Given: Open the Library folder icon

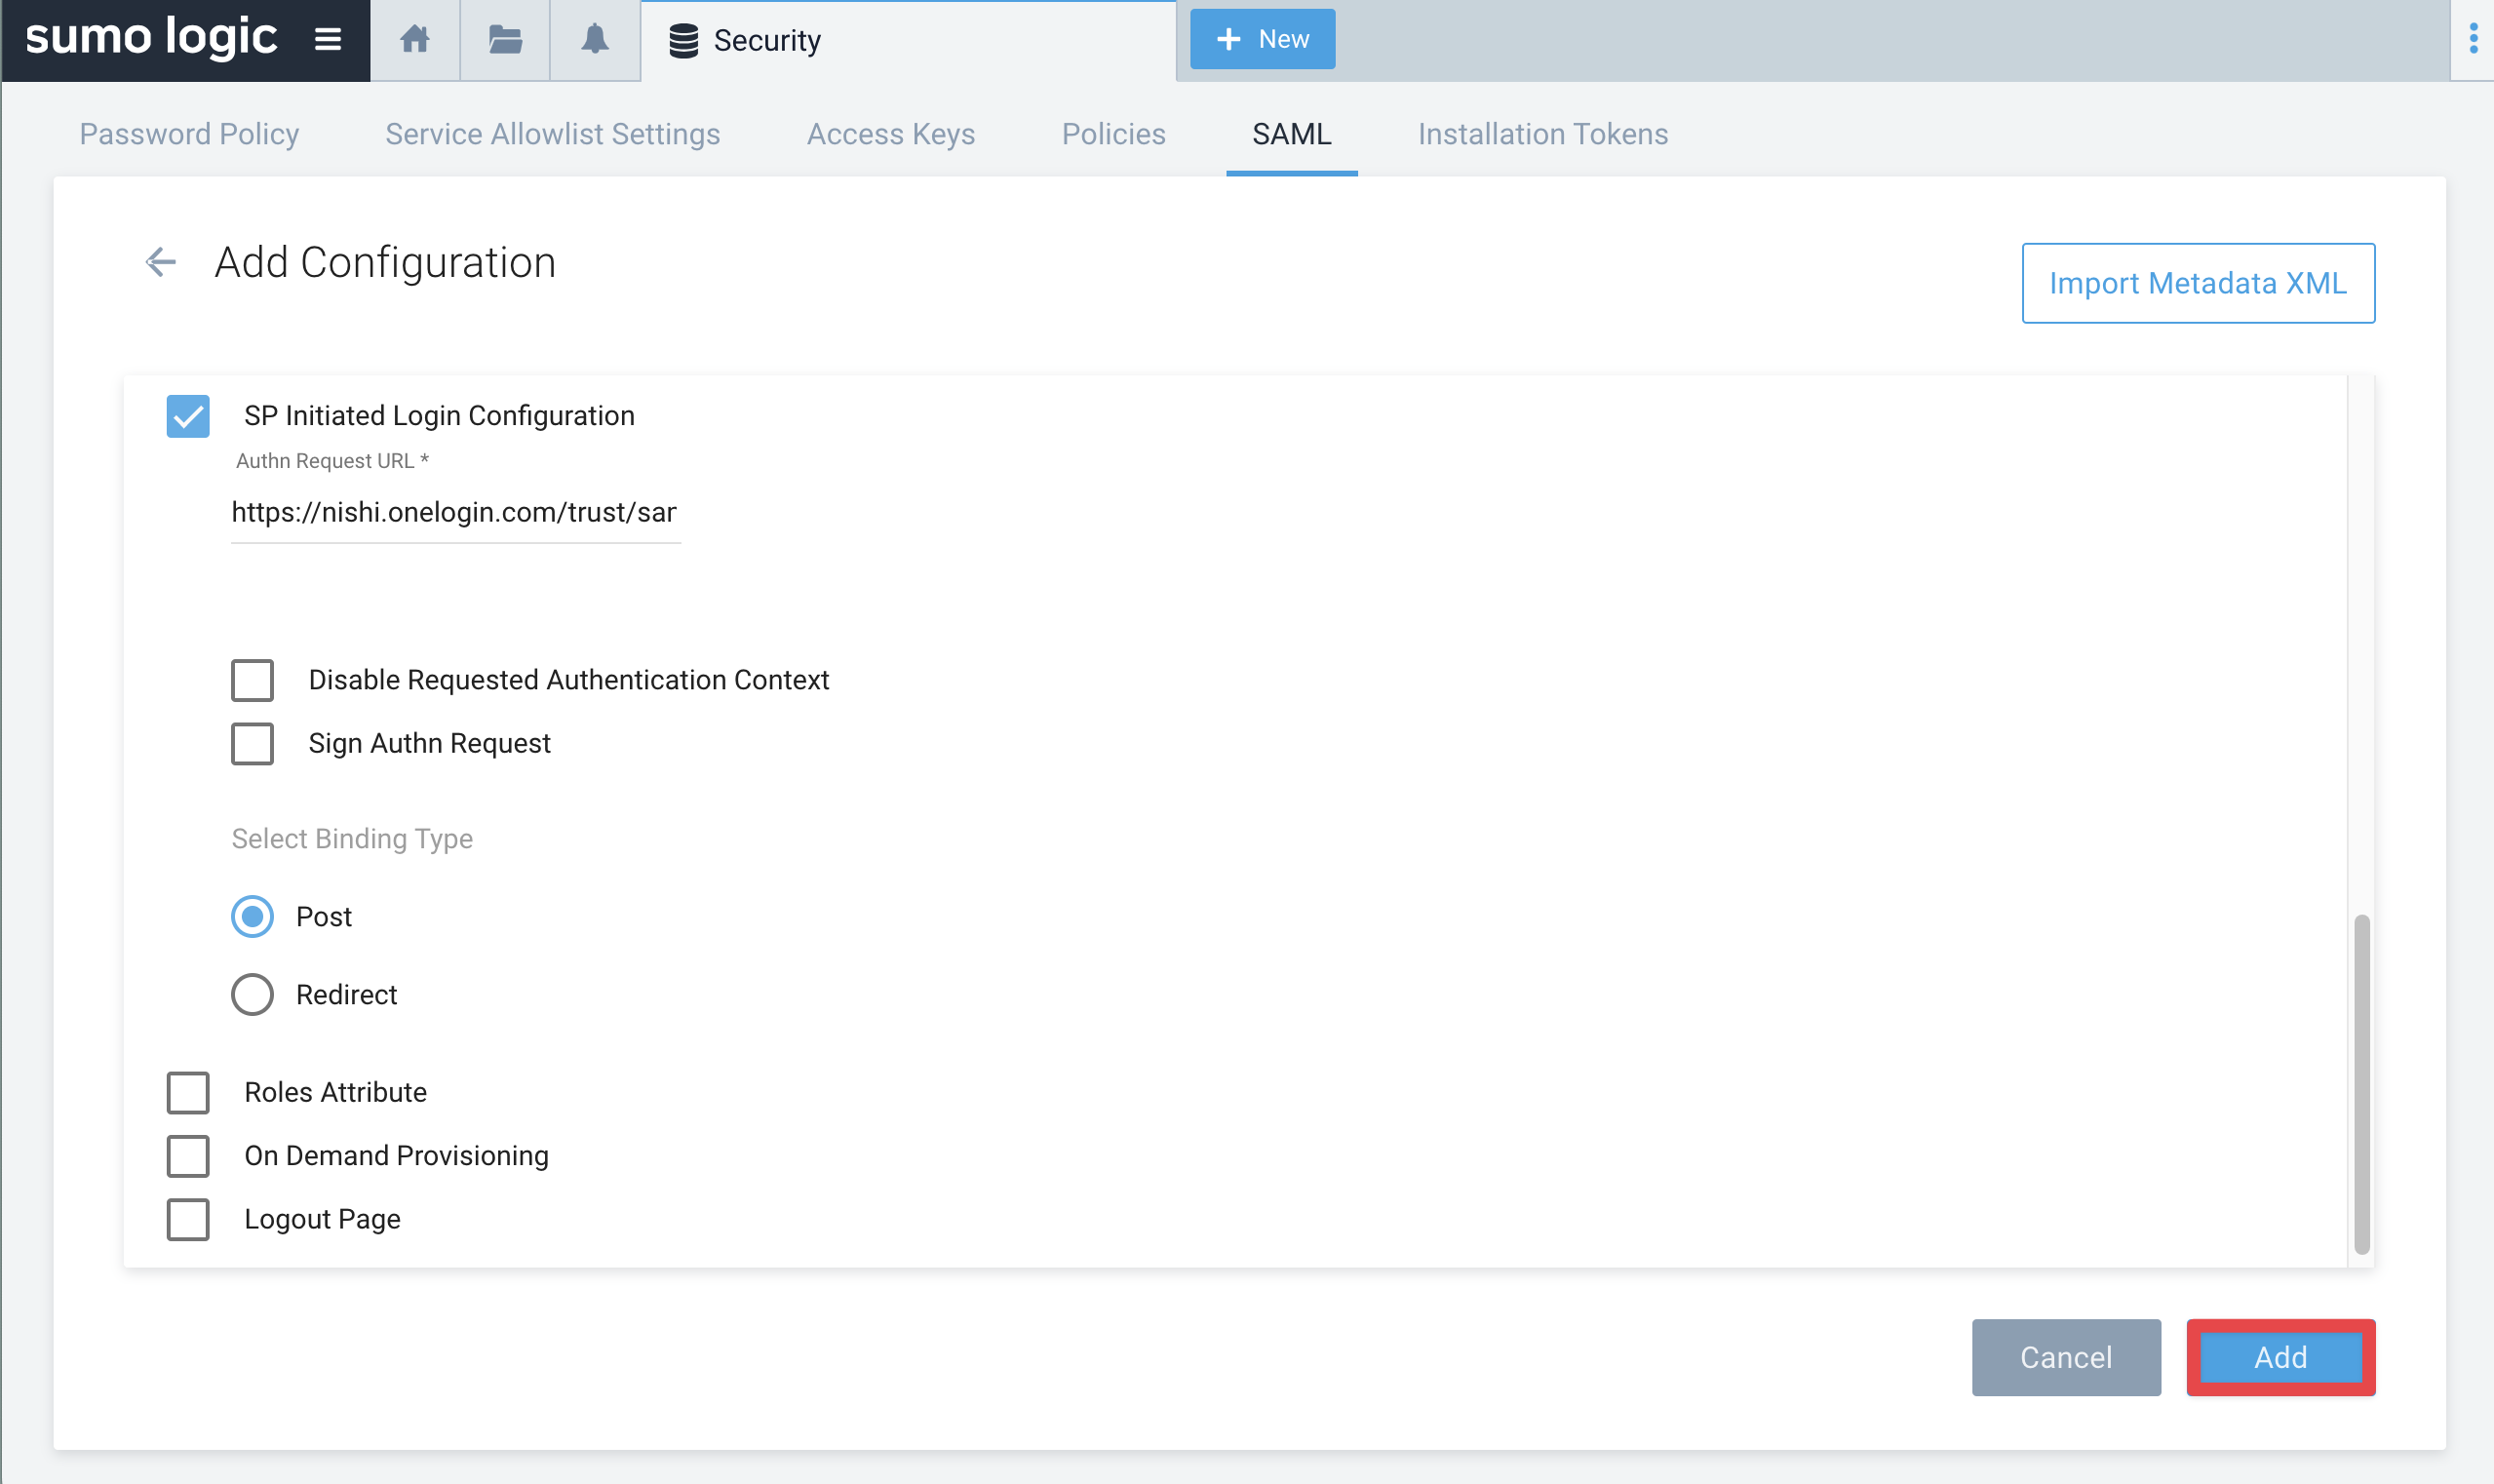Looking at the screenshot, I should click(x=505, y=40).
